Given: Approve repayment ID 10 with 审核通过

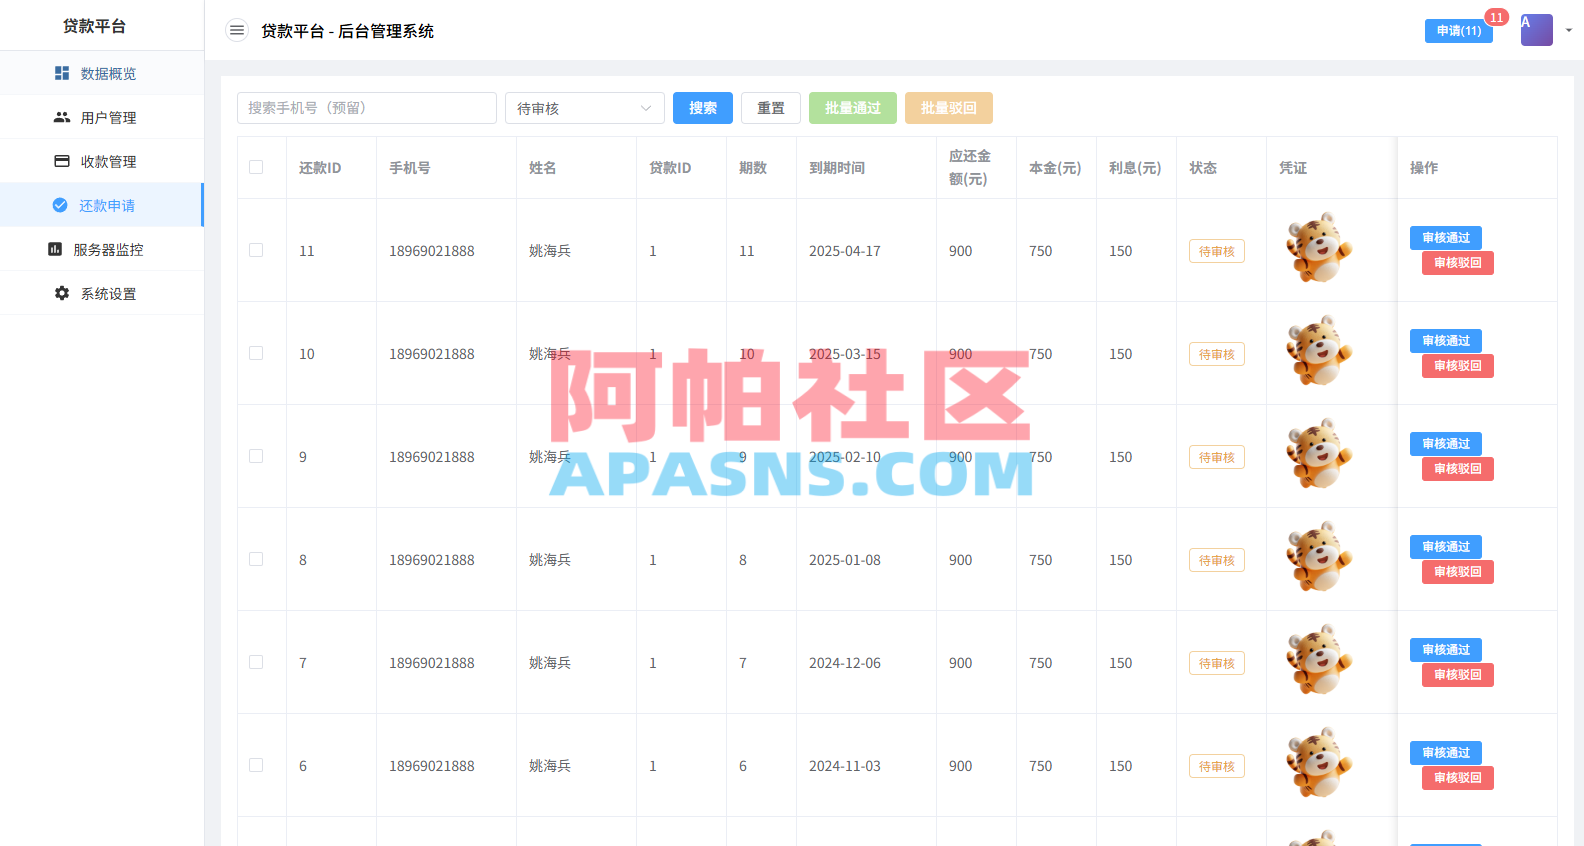Looking at the screenshot, I should point(1446,341).
